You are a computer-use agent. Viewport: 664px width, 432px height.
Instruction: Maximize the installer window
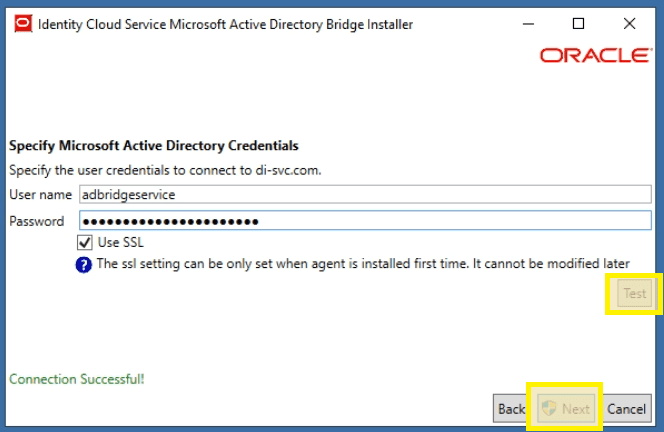578,24
